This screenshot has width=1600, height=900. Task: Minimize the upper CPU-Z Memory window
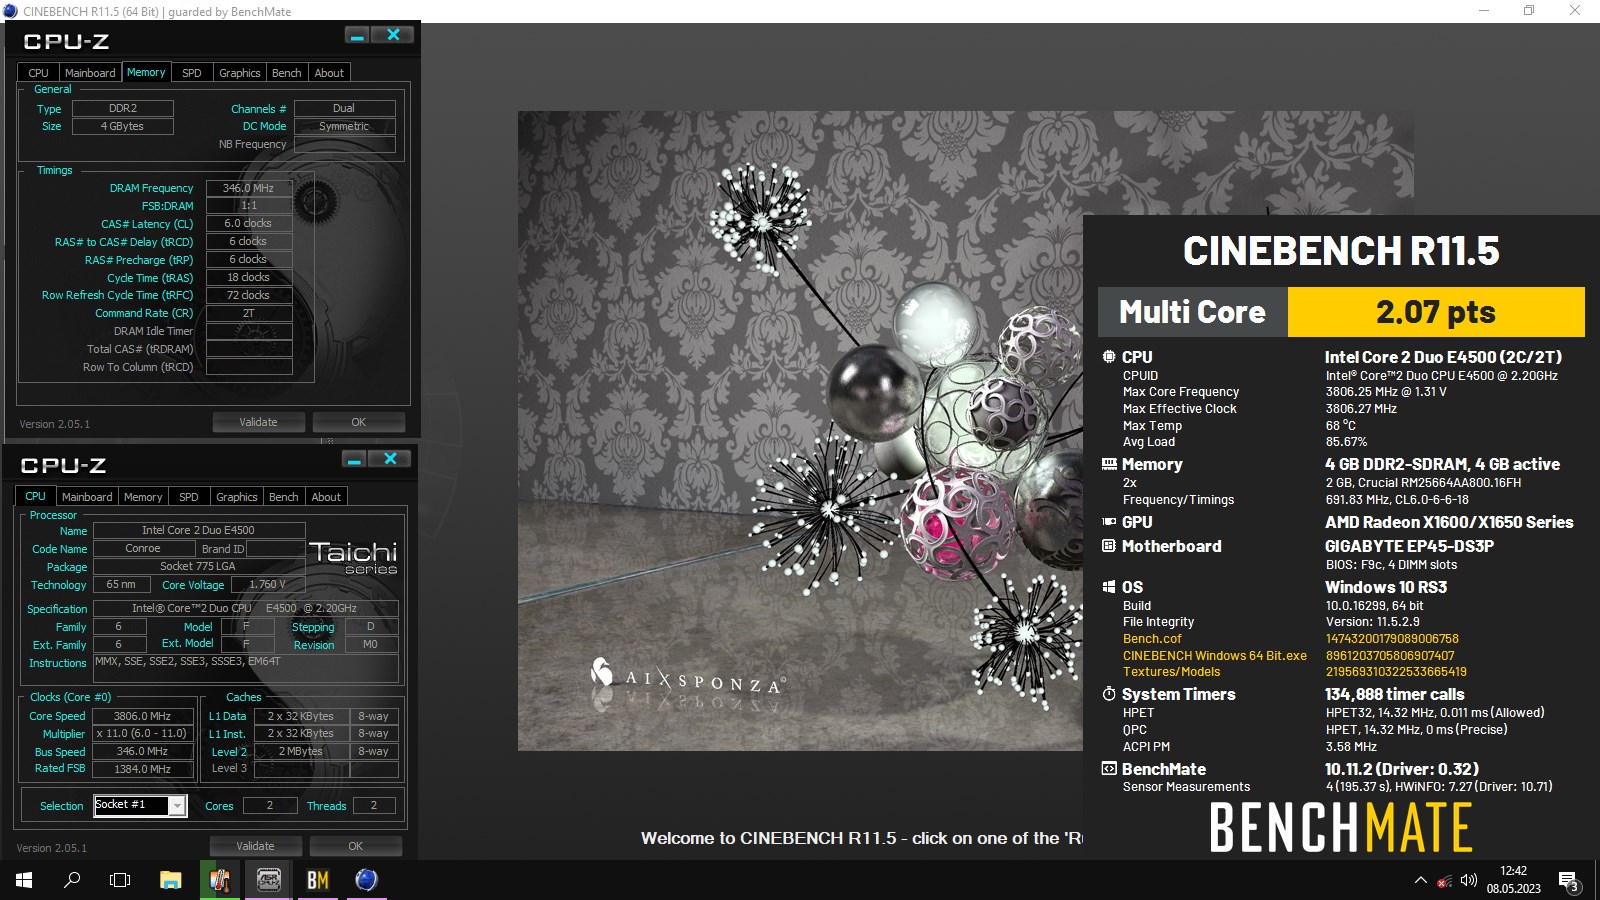(357, 35)
